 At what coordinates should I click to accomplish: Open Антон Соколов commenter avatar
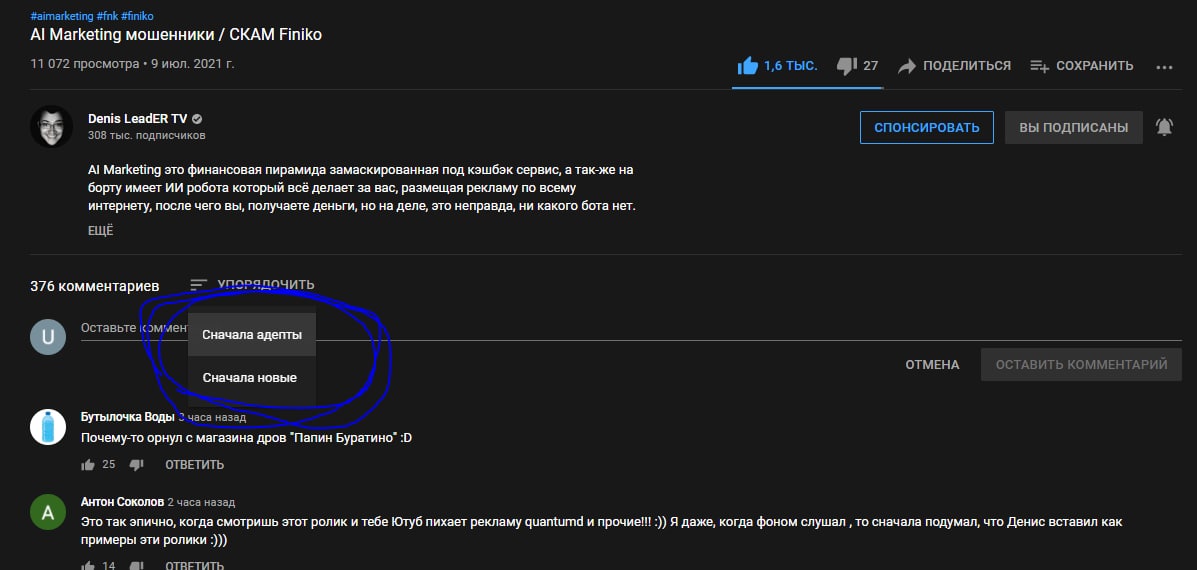click(x=48, y=513)
